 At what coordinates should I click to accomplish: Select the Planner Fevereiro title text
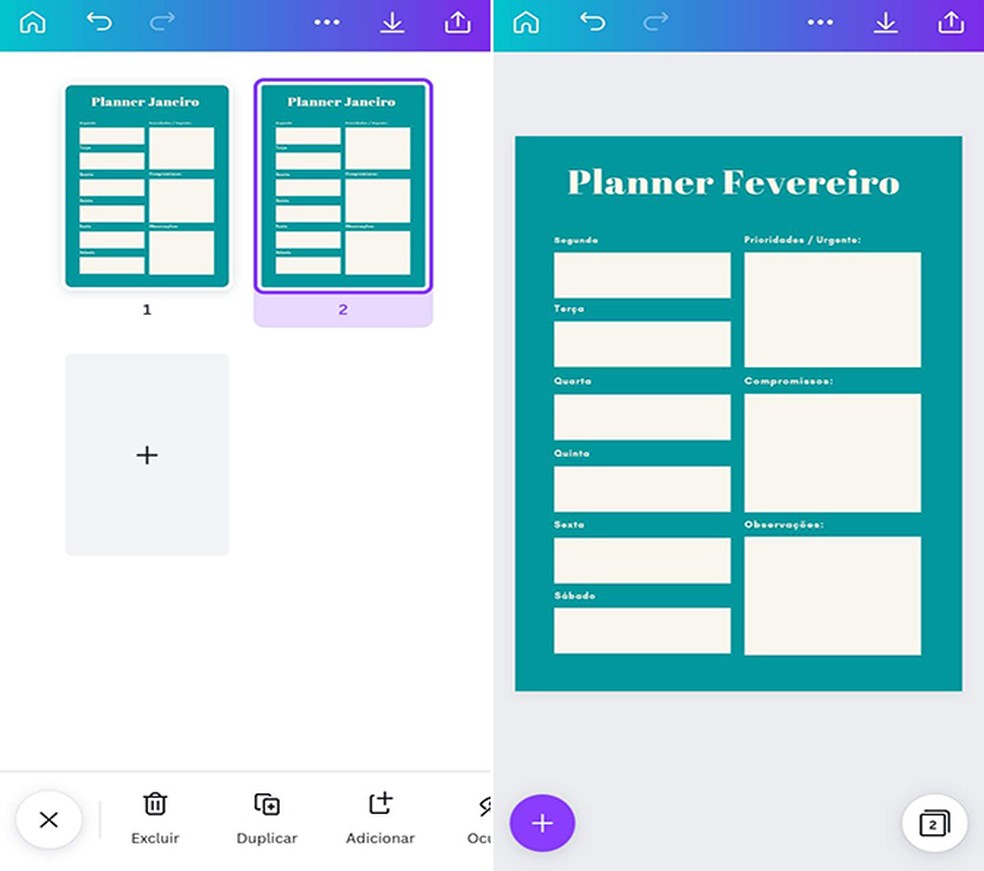(733, 183)
